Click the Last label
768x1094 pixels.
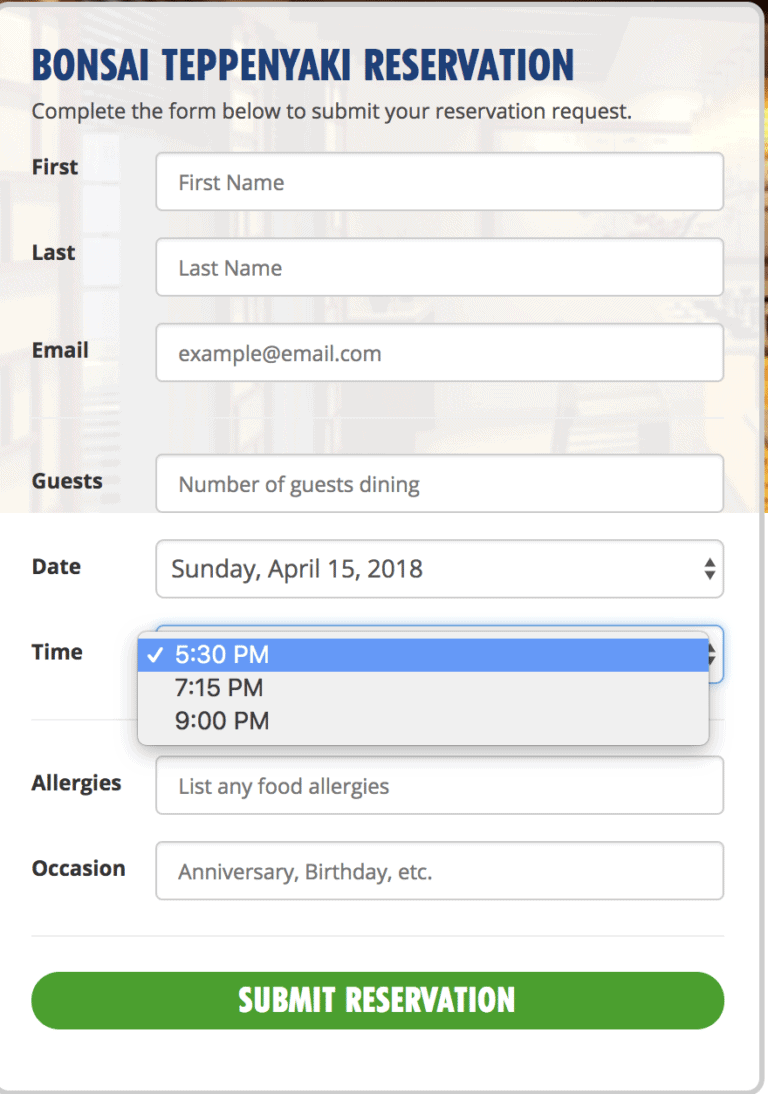coord(53,253)
